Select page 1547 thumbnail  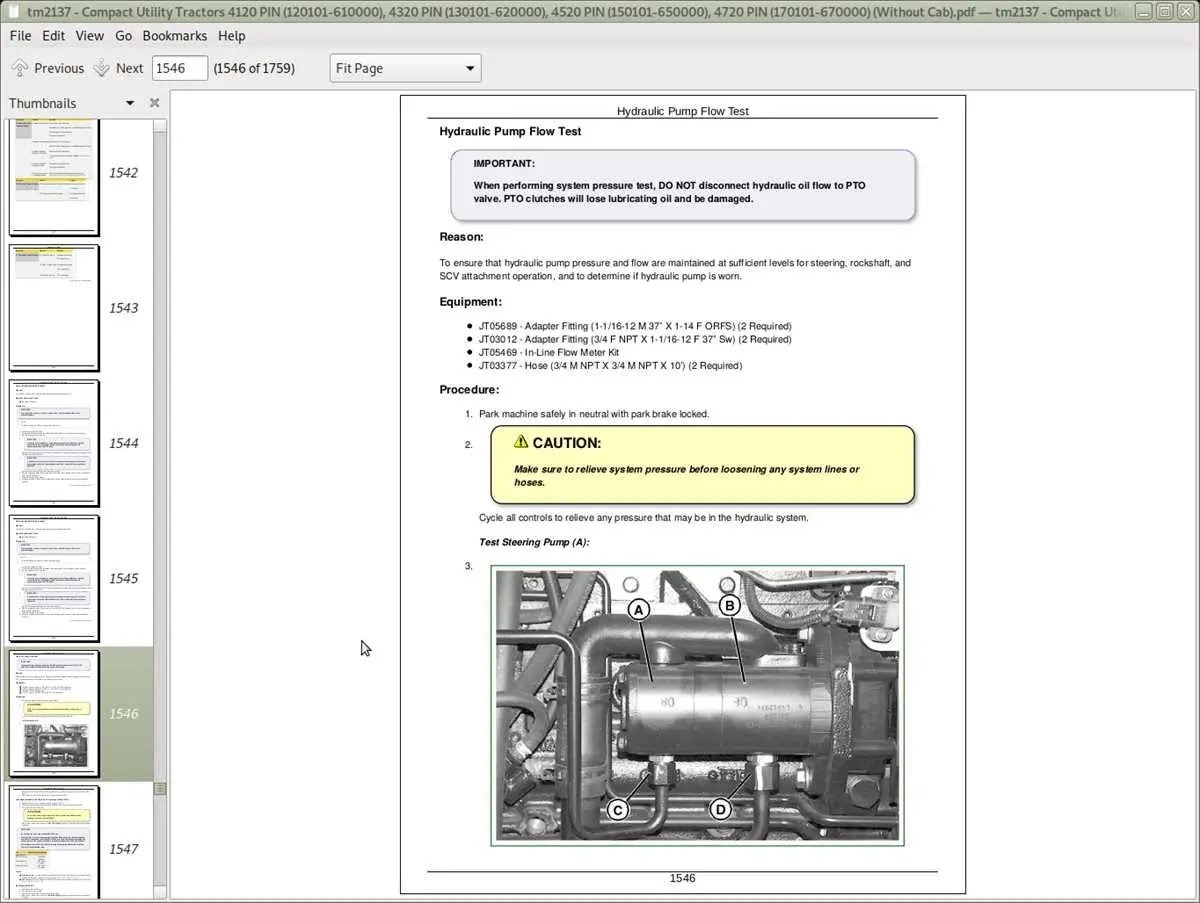(54, 842)
